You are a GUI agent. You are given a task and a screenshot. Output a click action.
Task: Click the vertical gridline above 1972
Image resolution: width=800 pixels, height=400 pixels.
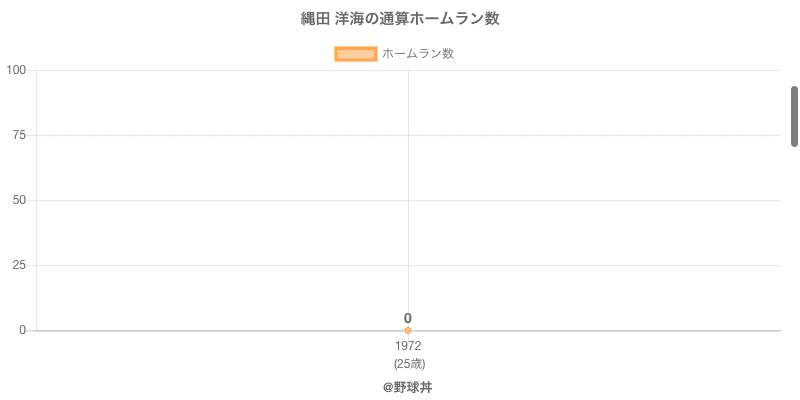coord(408,170)
